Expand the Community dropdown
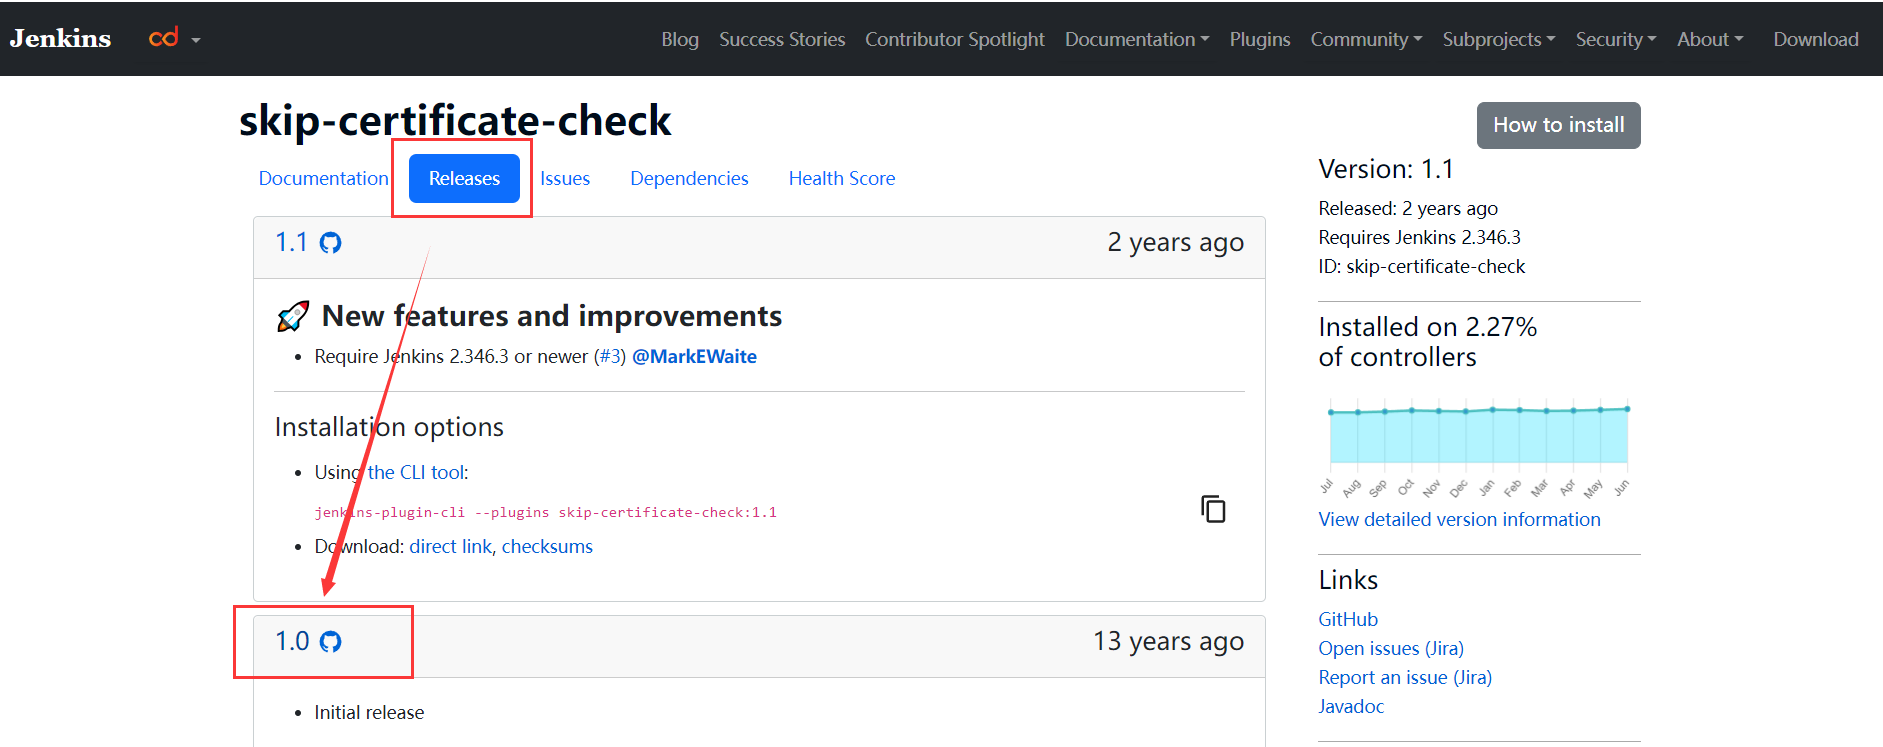Viewport: 1883px width, 747px height. 1366,39
